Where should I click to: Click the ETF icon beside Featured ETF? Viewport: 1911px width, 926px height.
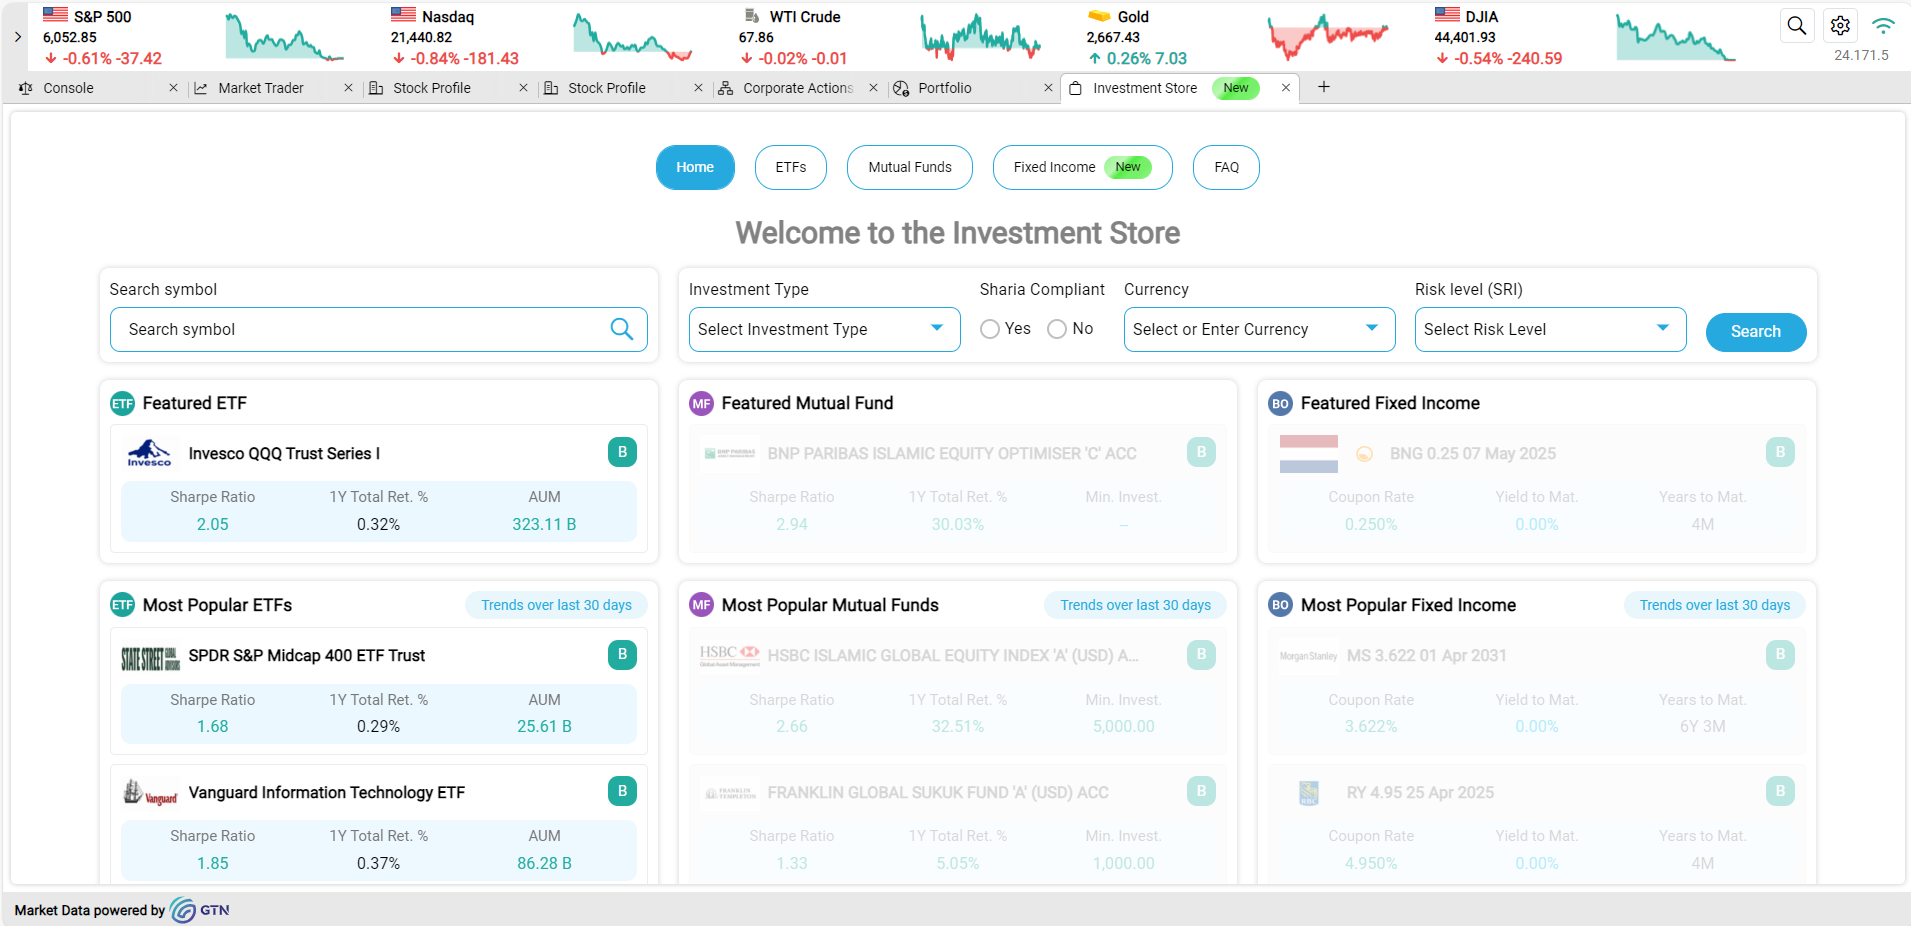(x=122, y=404)
